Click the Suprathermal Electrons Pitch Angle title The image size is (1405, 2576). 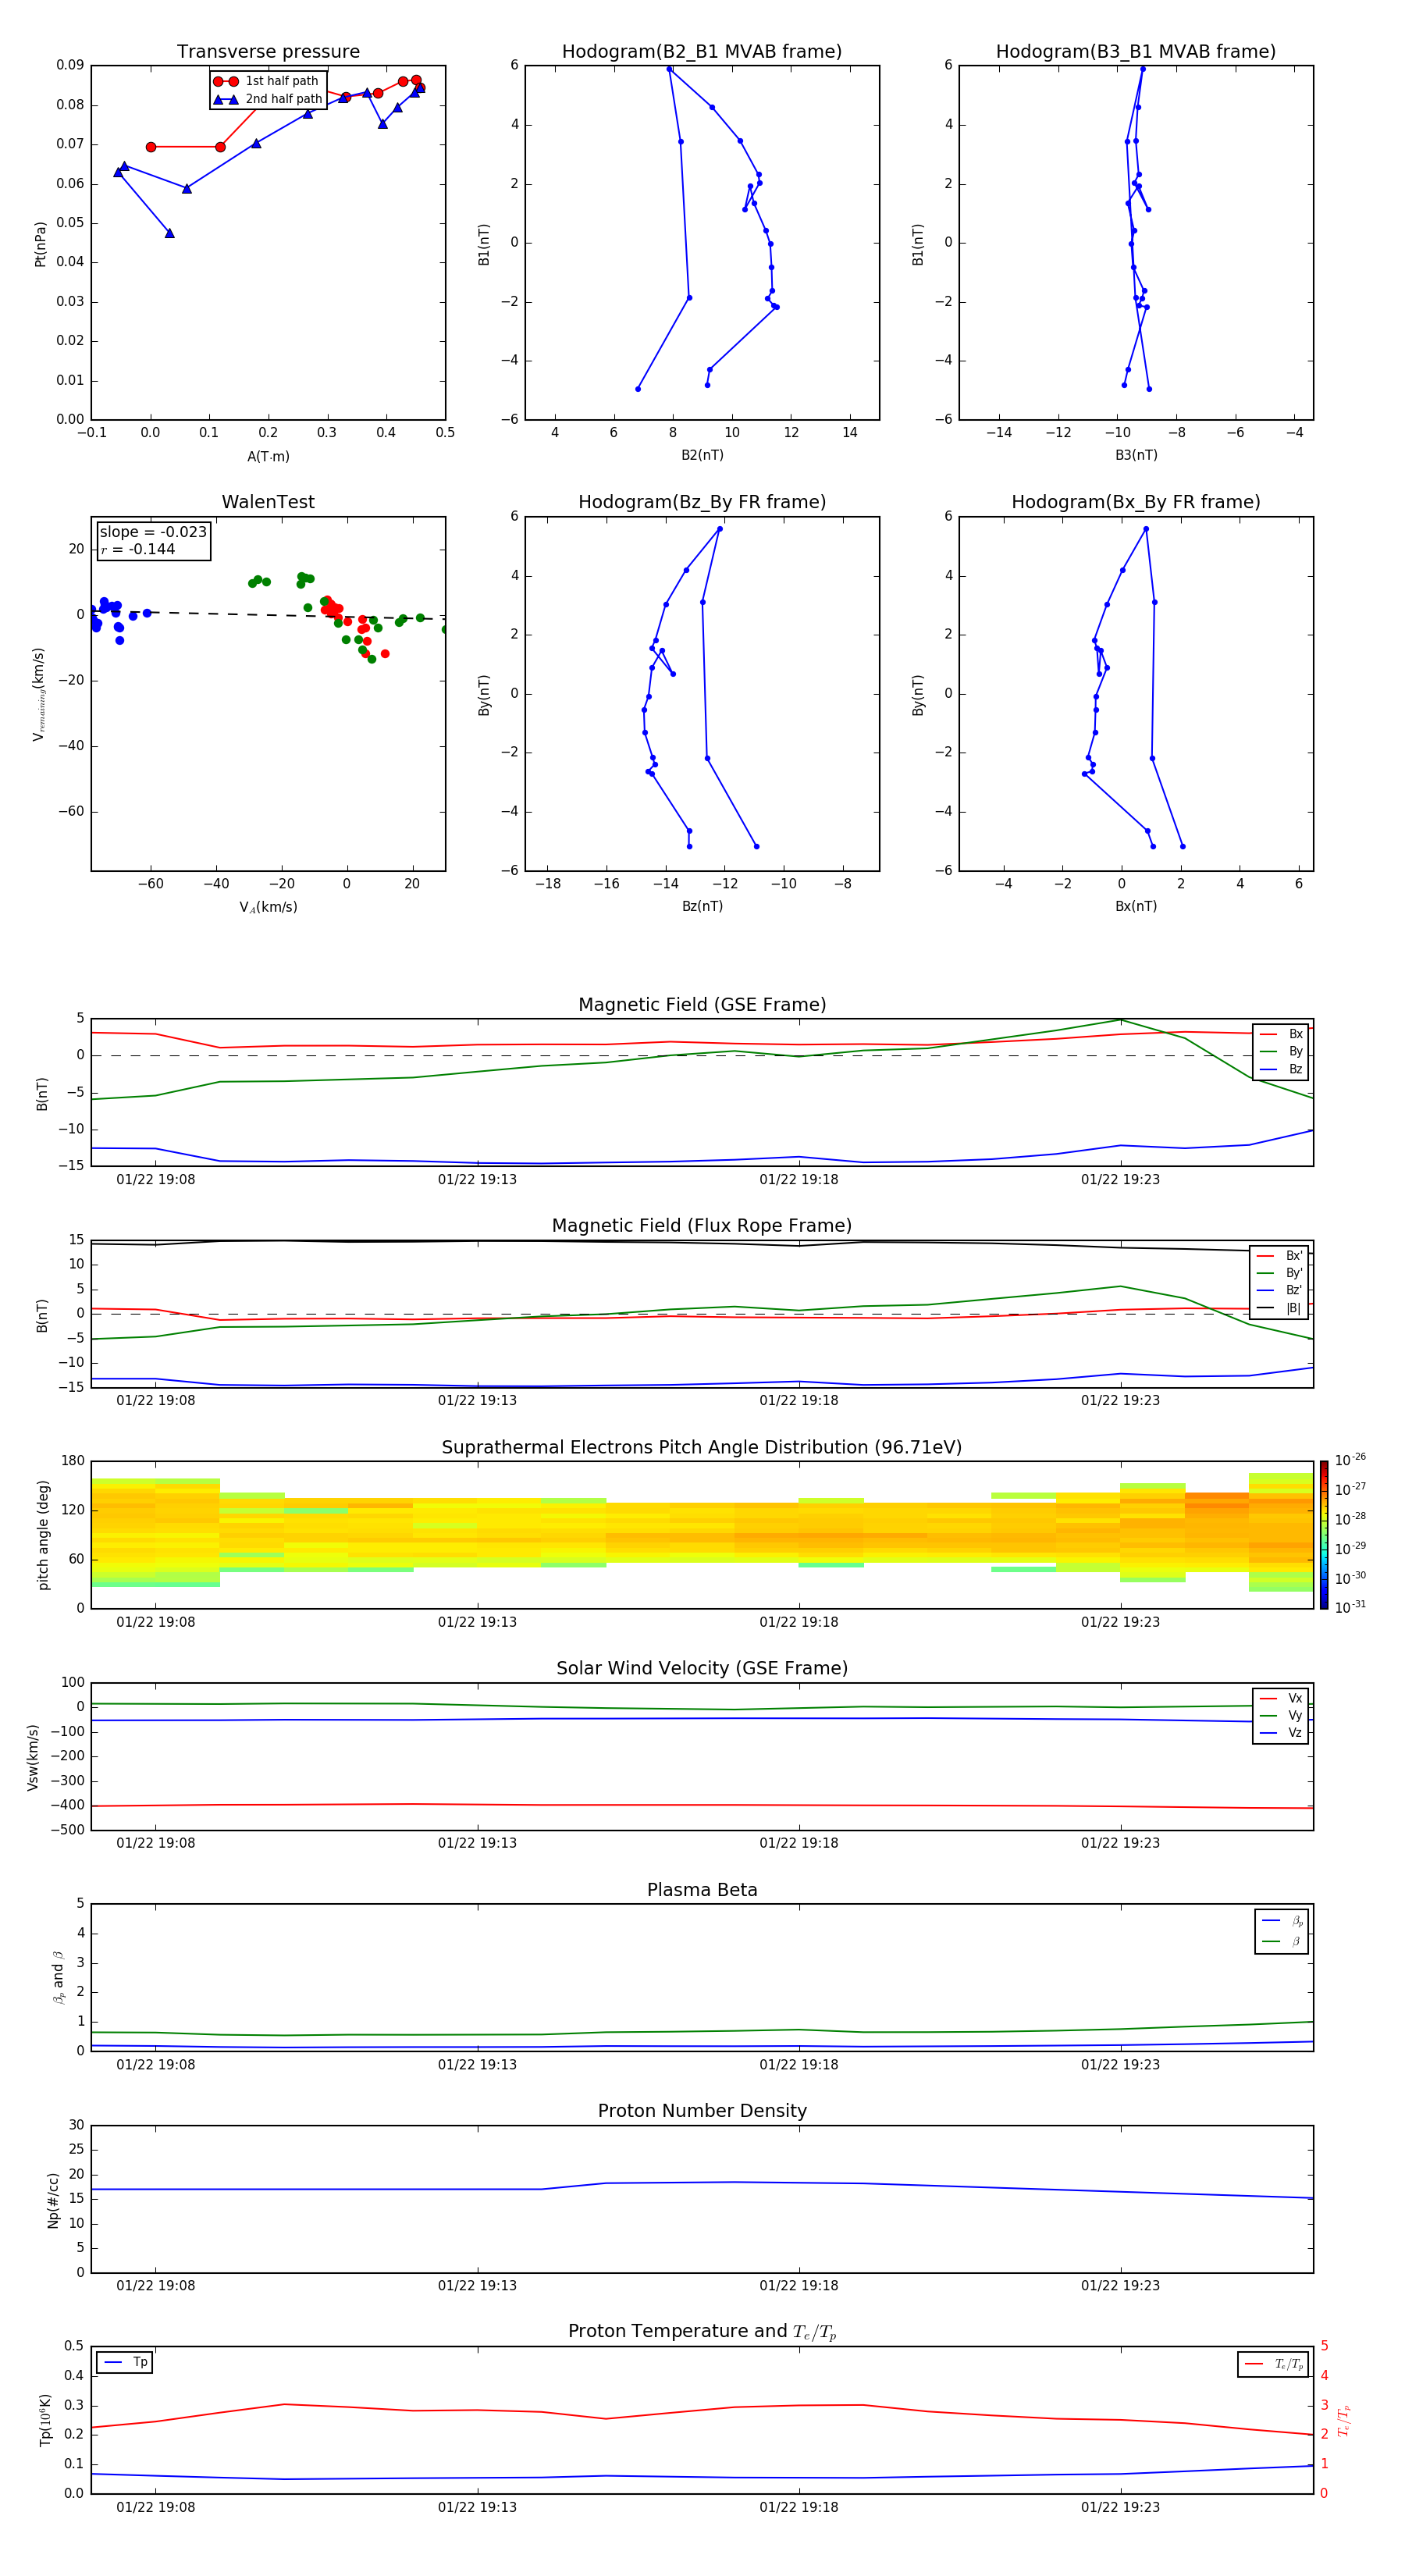click(x=702, y=1448)
